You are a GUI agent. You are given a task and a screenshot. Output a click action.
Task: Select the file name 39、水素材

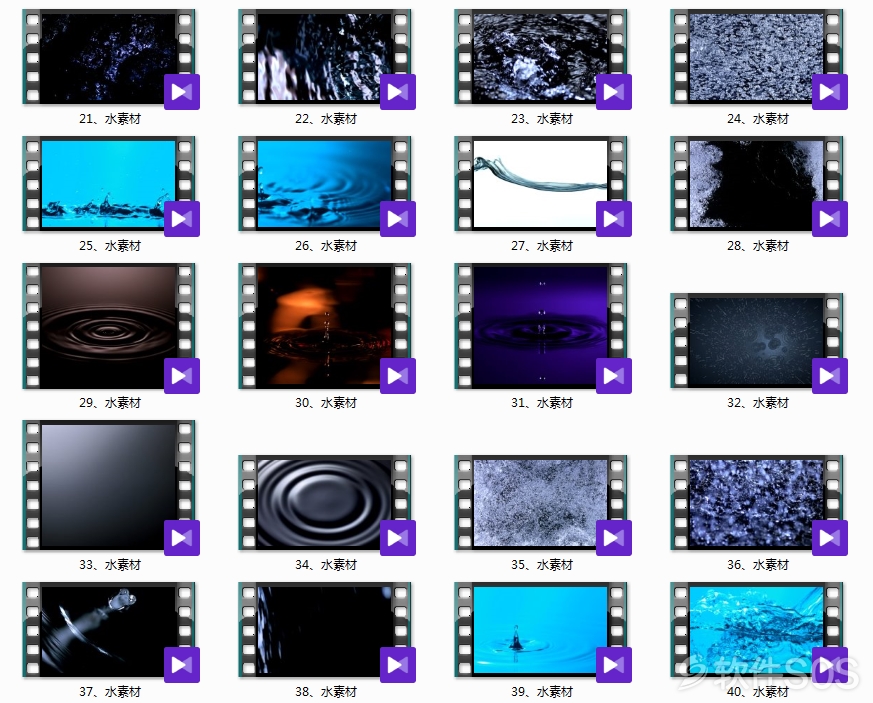coord(542,691)
